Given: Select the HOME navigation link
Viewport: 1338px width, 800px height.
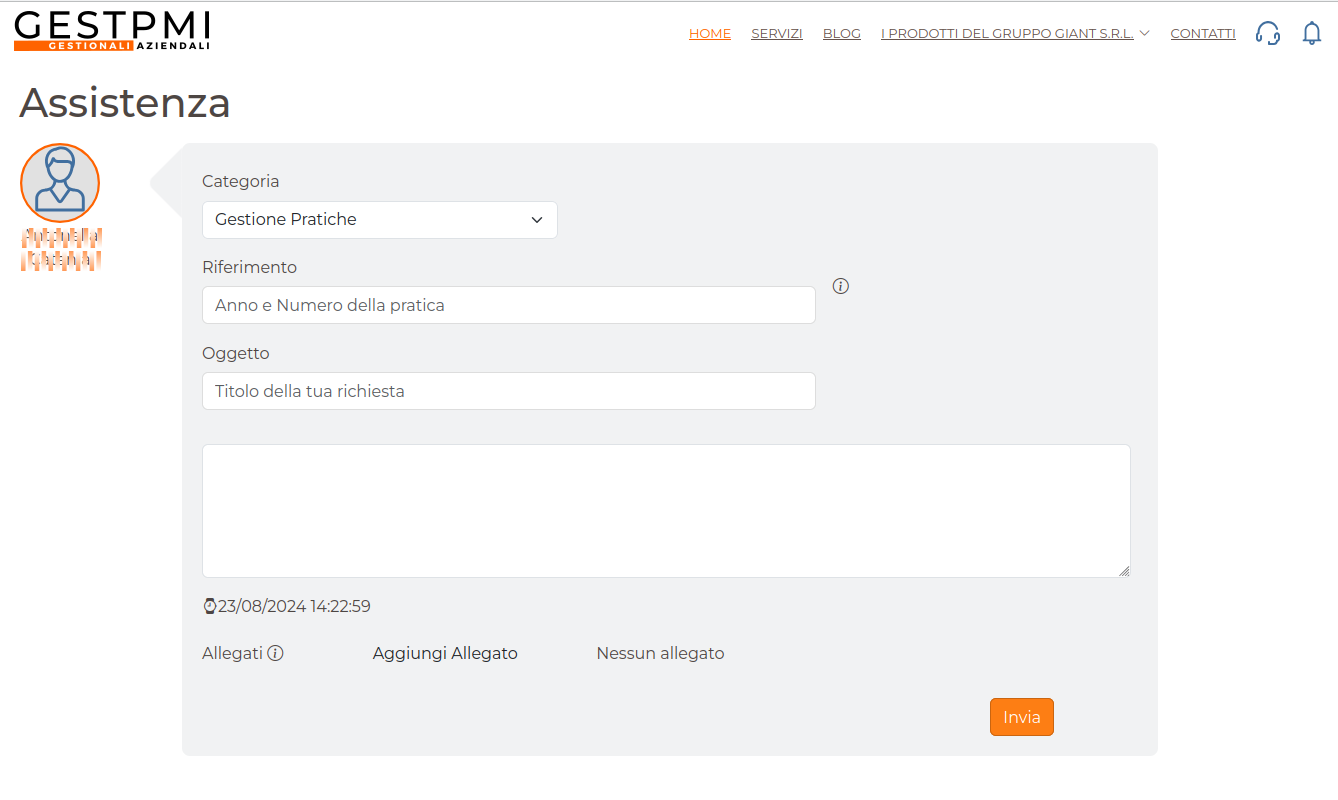Looking at the screenshot, I should 709,33.
